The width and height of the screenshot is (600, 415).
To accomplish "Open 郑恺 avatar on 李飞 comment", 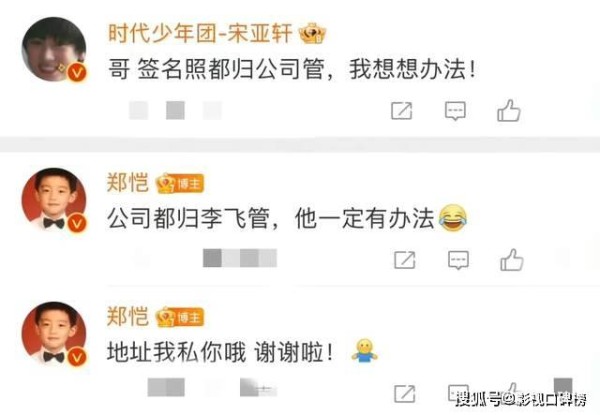I will tap(54, 200).
